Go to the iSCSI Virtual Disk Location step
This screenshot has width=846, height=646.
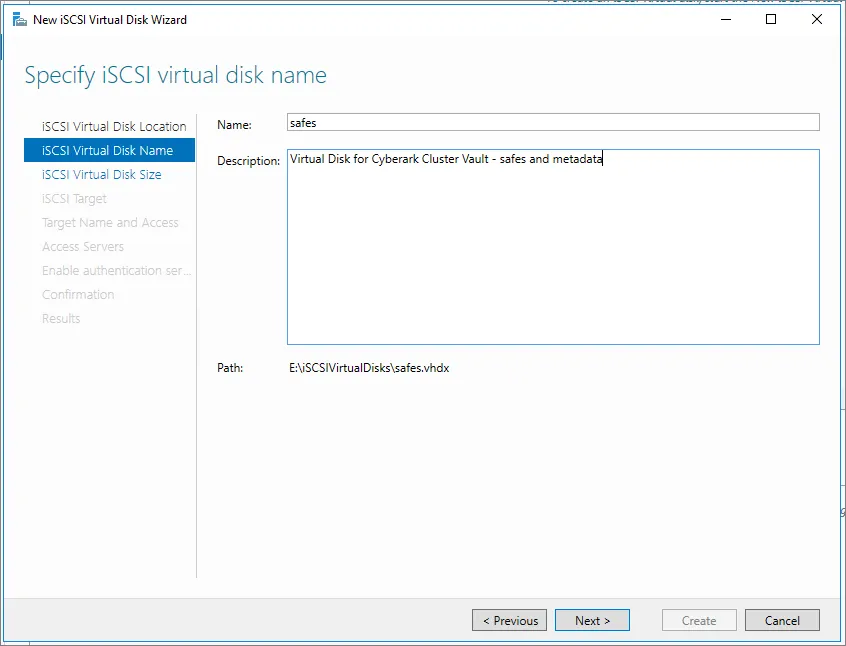pos(114,127)
